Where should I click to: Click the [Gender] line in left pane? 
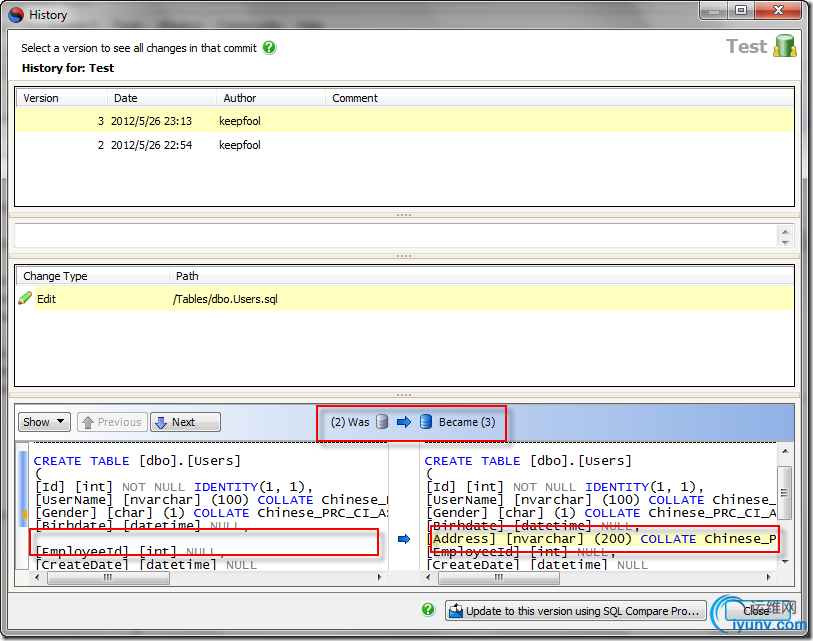(211, 513)
